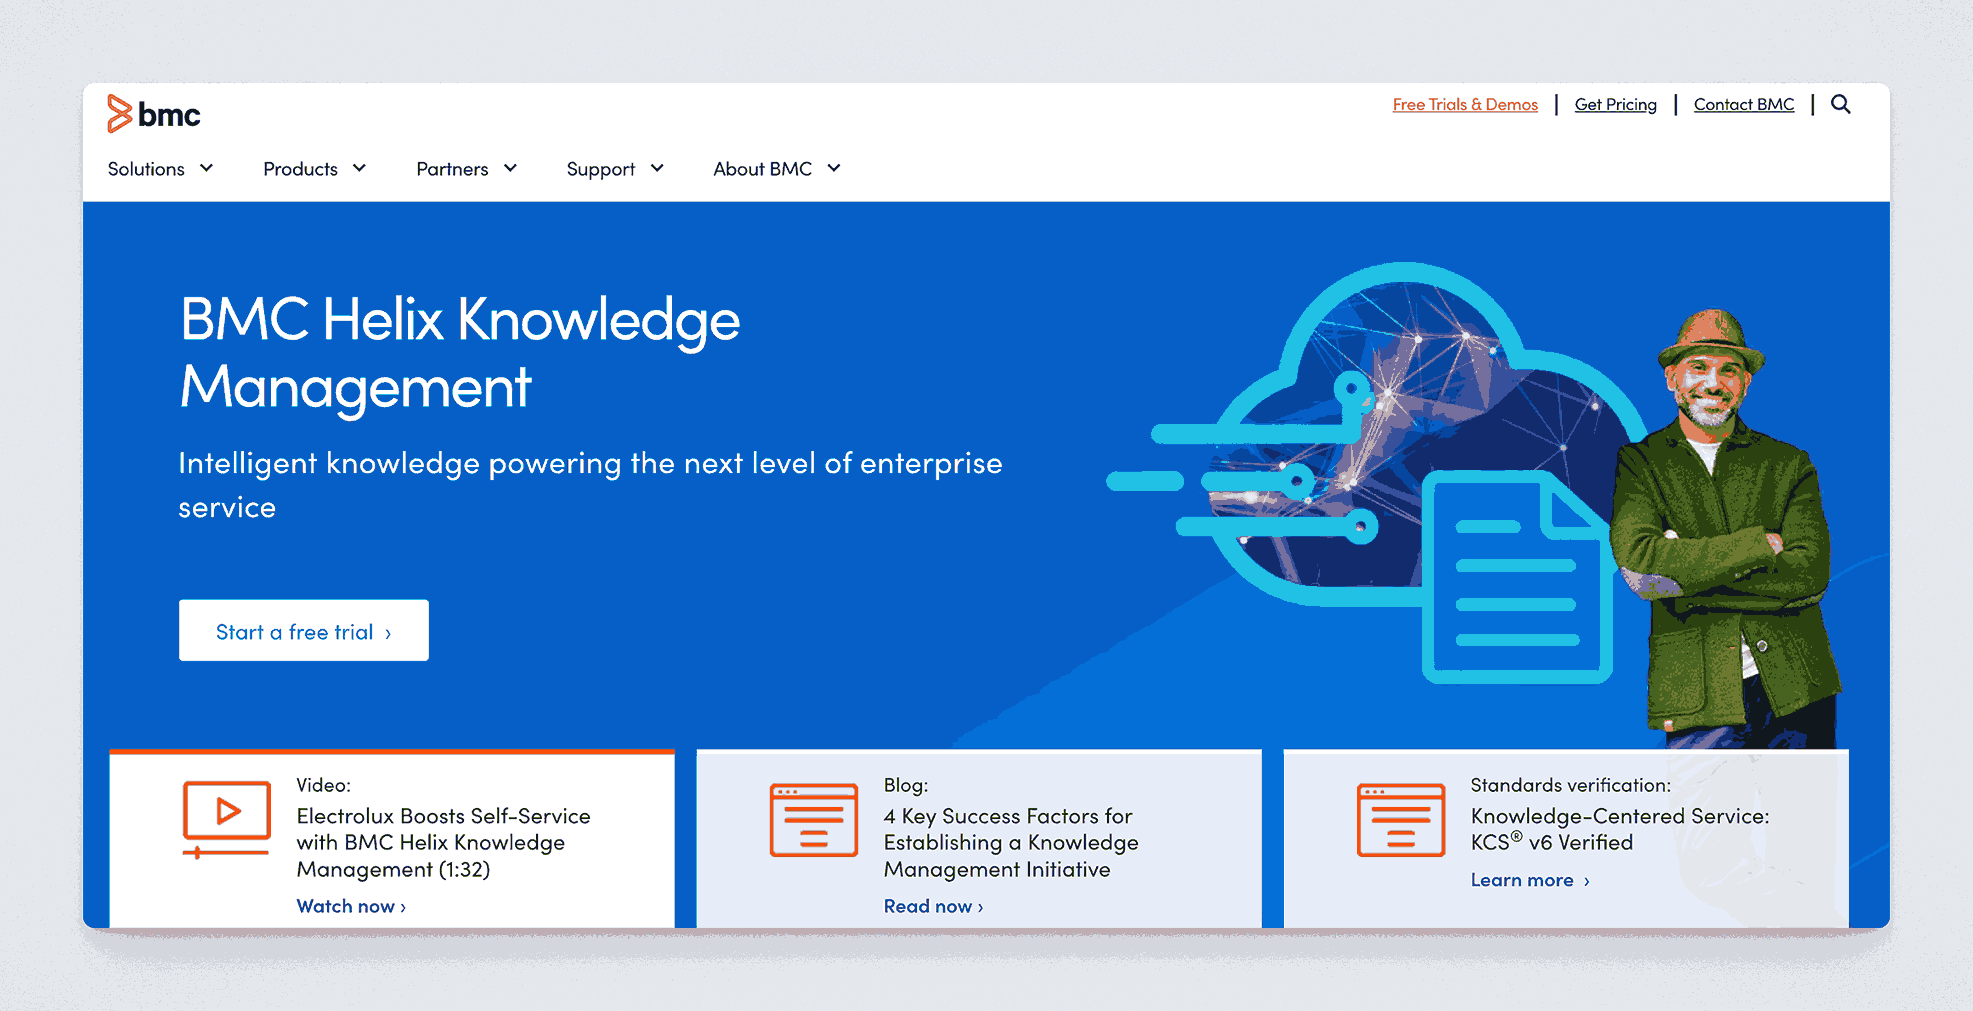Go to the Contact BMC link
This screenshot has width=1973, height=1011.
(1744, 104)
